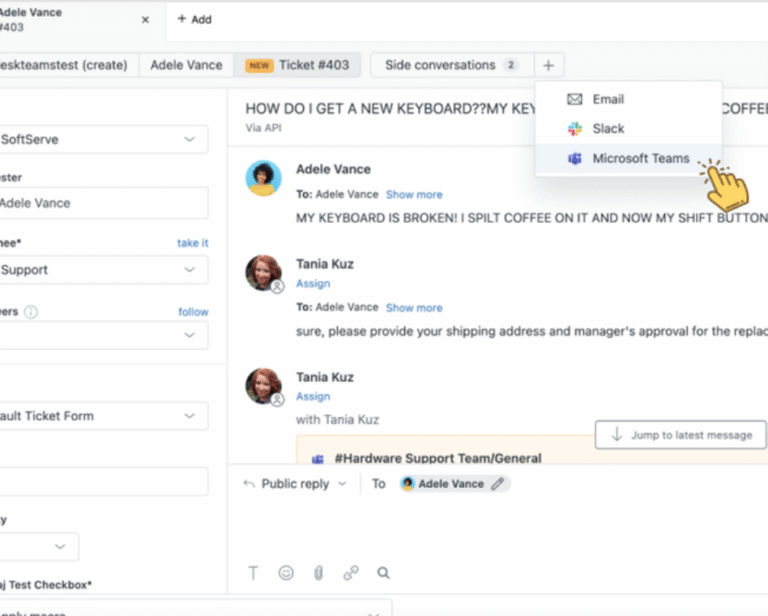768x616 pixels.
Task: Select Microsoft Teams in the dropdown menu
Action: 628,159
